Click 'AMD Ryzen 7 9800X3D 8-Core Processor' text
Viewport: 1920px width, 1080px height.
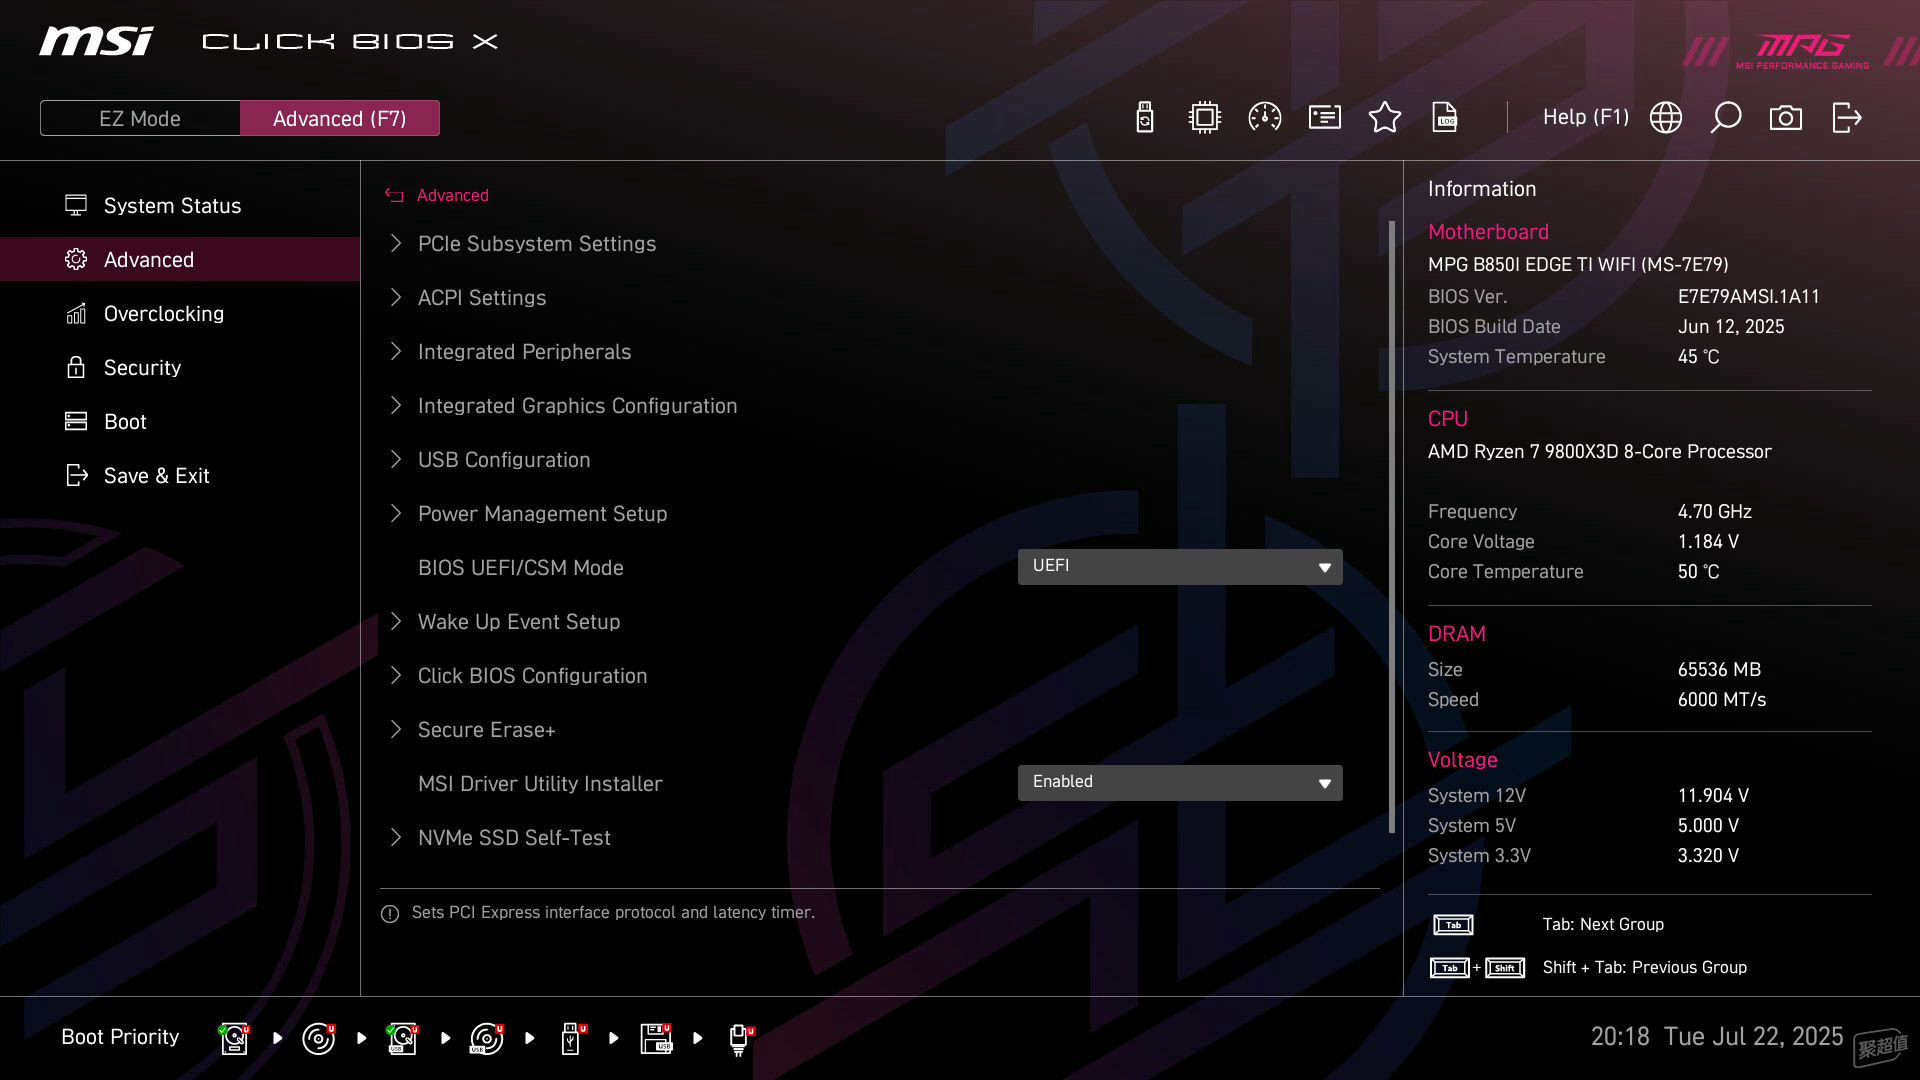pyautogui.click(x=1599, y=451)
